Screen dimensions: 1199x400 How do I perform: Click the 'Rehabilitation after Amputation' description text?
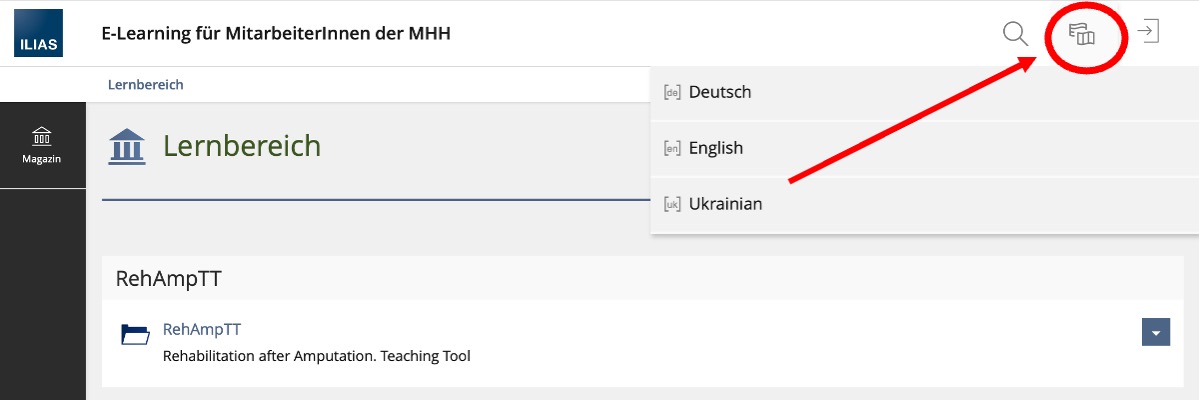click(x=316, y=355)
